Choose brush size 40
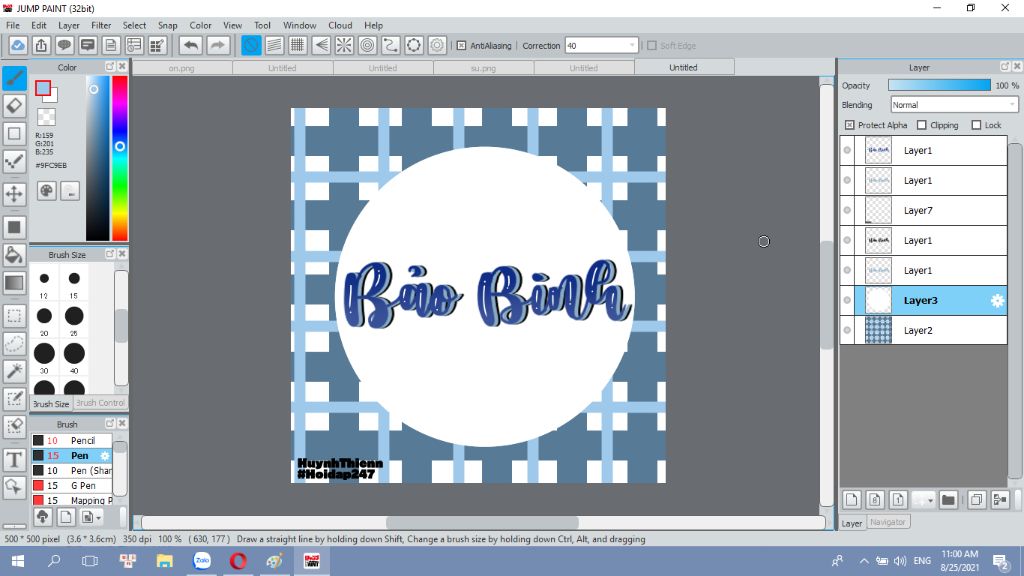This screenshot has height=576, width=1024. (x=74, y=353)
